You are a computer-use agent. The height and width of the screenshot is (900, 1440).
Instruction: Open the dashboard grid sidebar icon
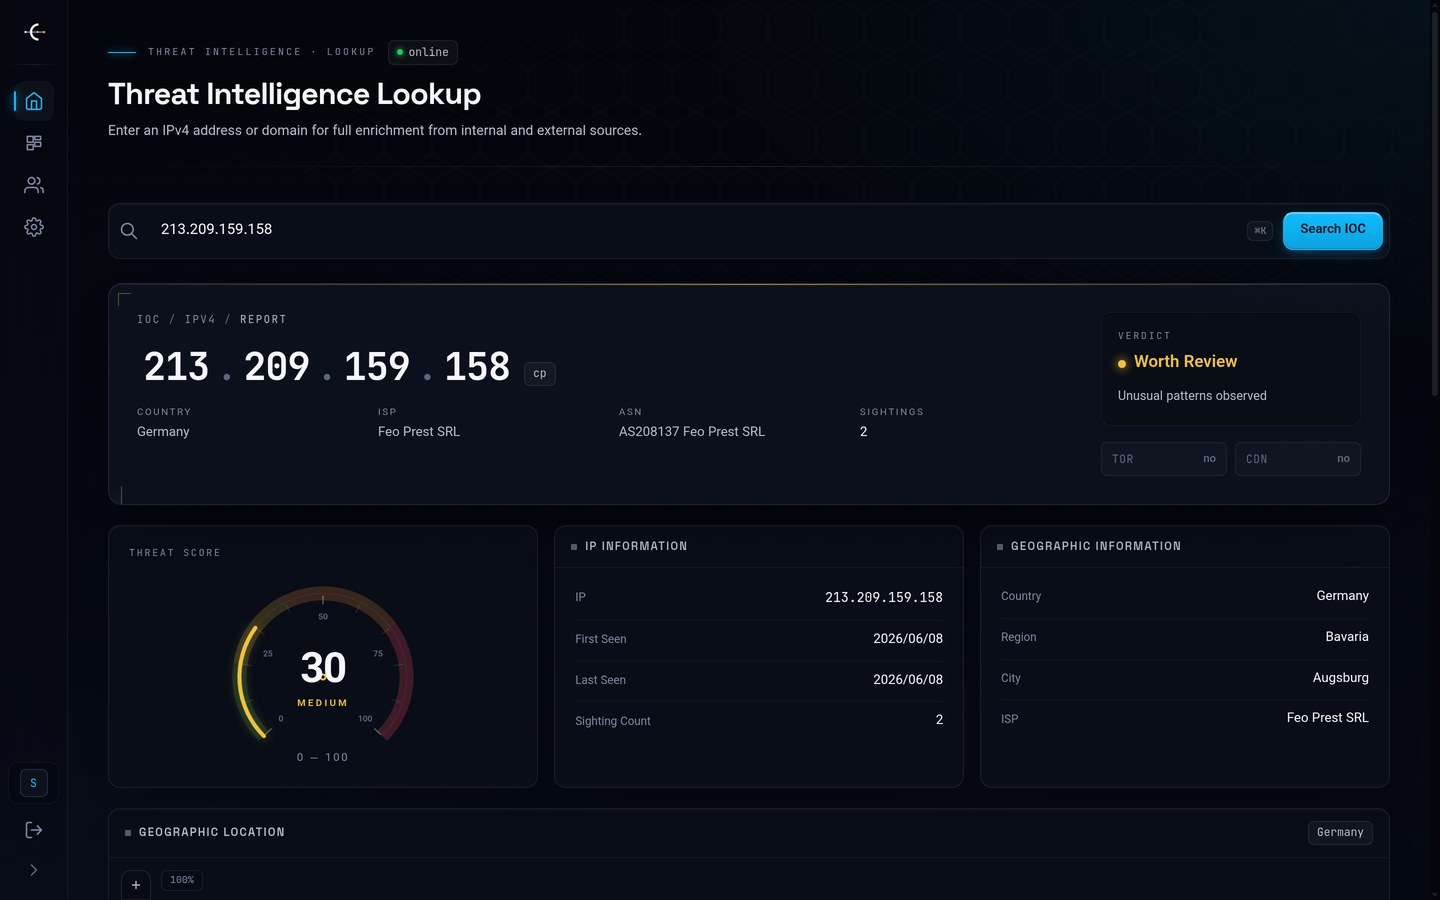tap(33, 143)
